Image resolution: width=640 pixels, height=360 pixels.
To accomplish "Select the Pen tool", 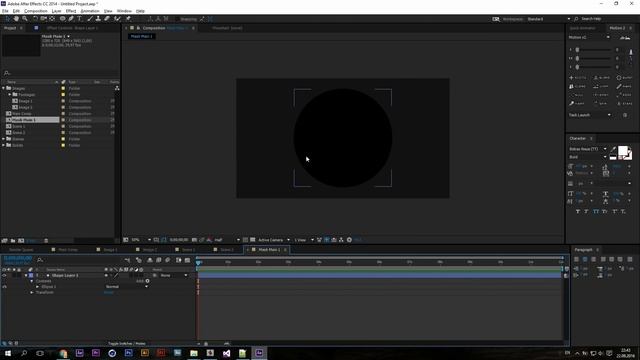I will coord(71,19).
